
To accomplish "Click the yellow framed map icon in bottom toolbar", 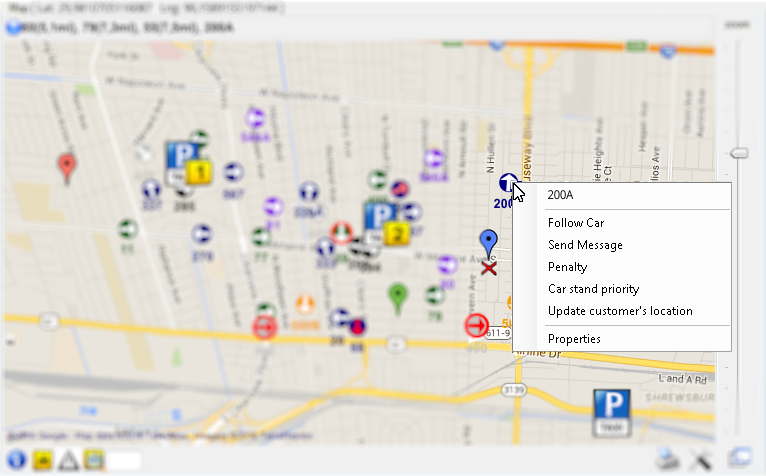I will tap(94, 459).
